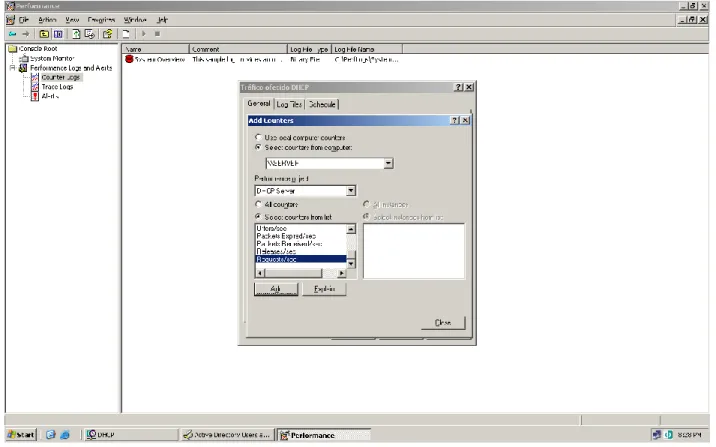Click the Up one level folder icon
Viewport: 716px width, 447px height.
tap(44, 34)
